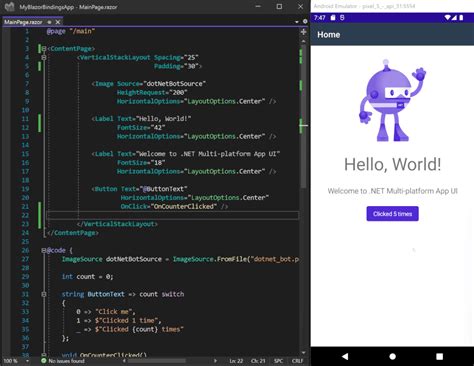
Task: Tap the Android home circle icon
Action: pos(393,356)
